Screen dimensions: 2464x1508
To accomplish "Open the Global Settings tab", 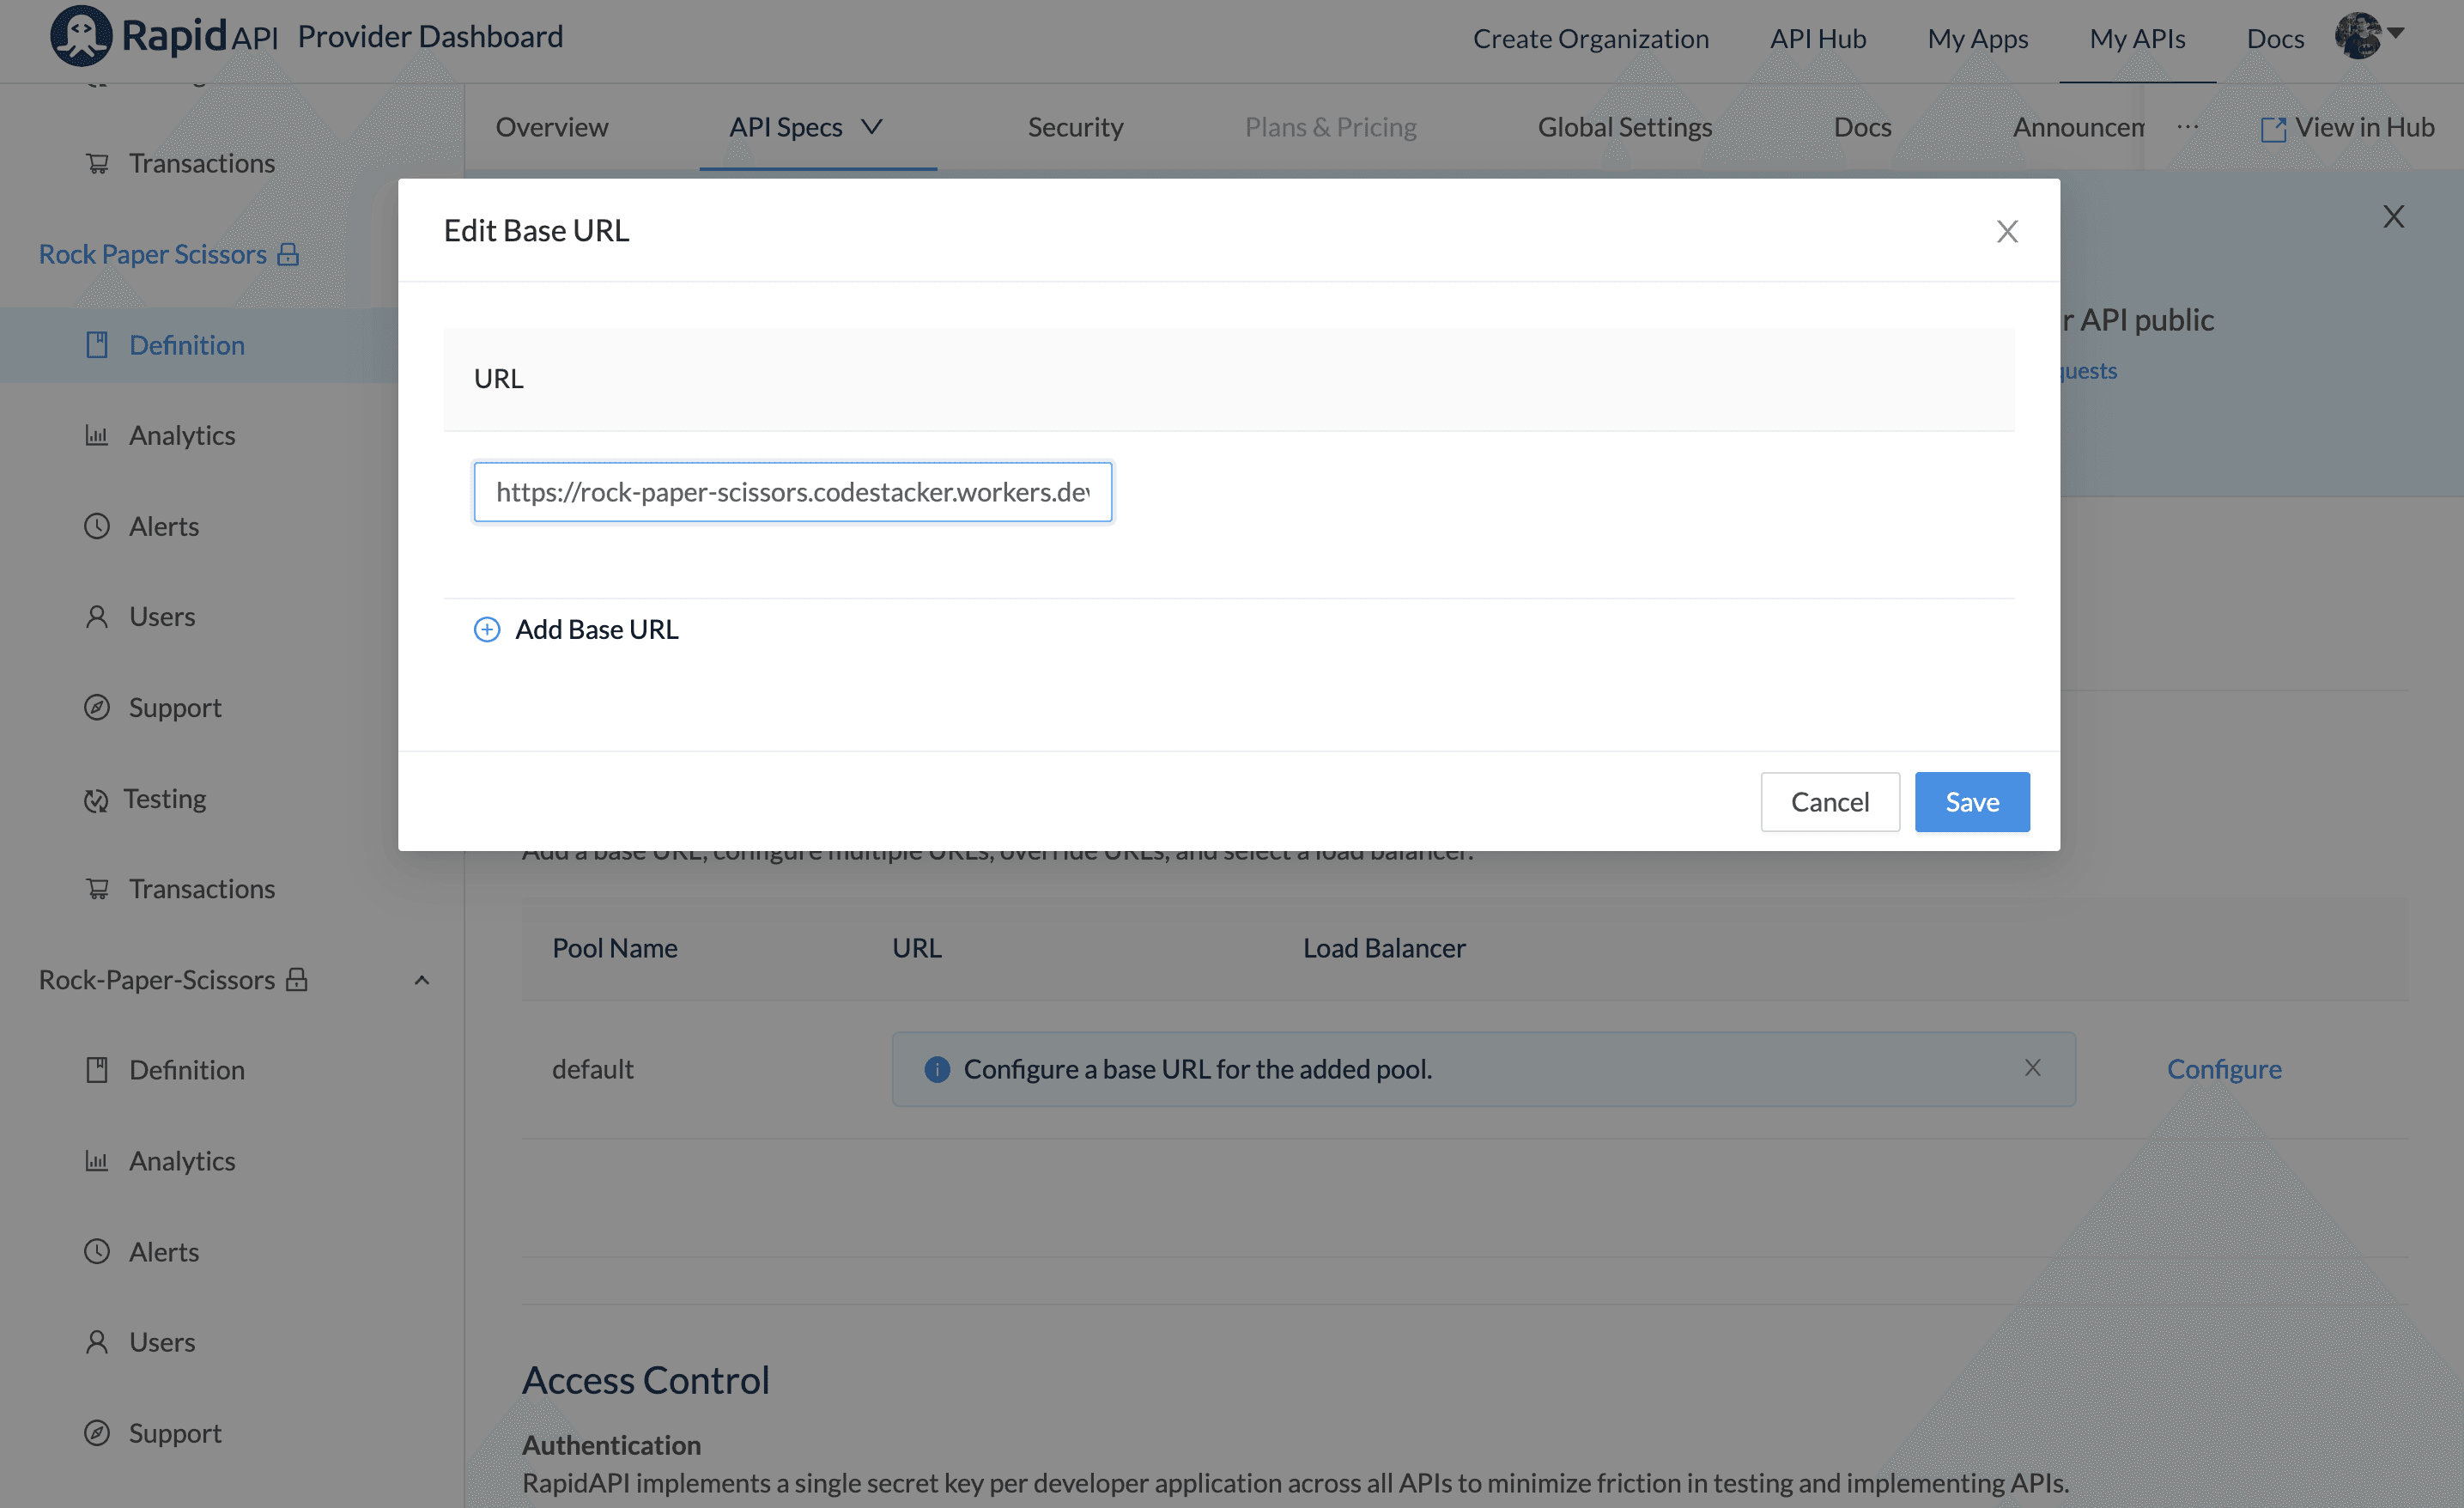I will tap(1625, 127).
